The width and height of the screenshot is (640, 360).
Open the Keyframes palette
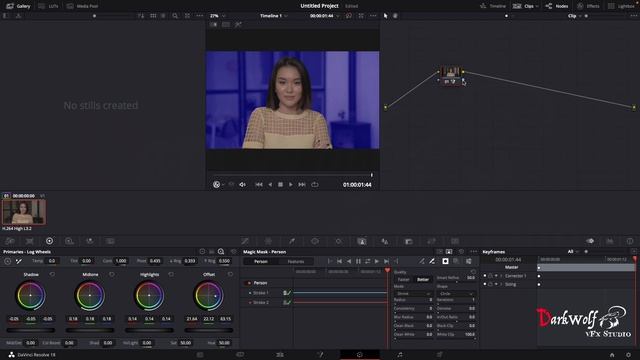(590, 241)
